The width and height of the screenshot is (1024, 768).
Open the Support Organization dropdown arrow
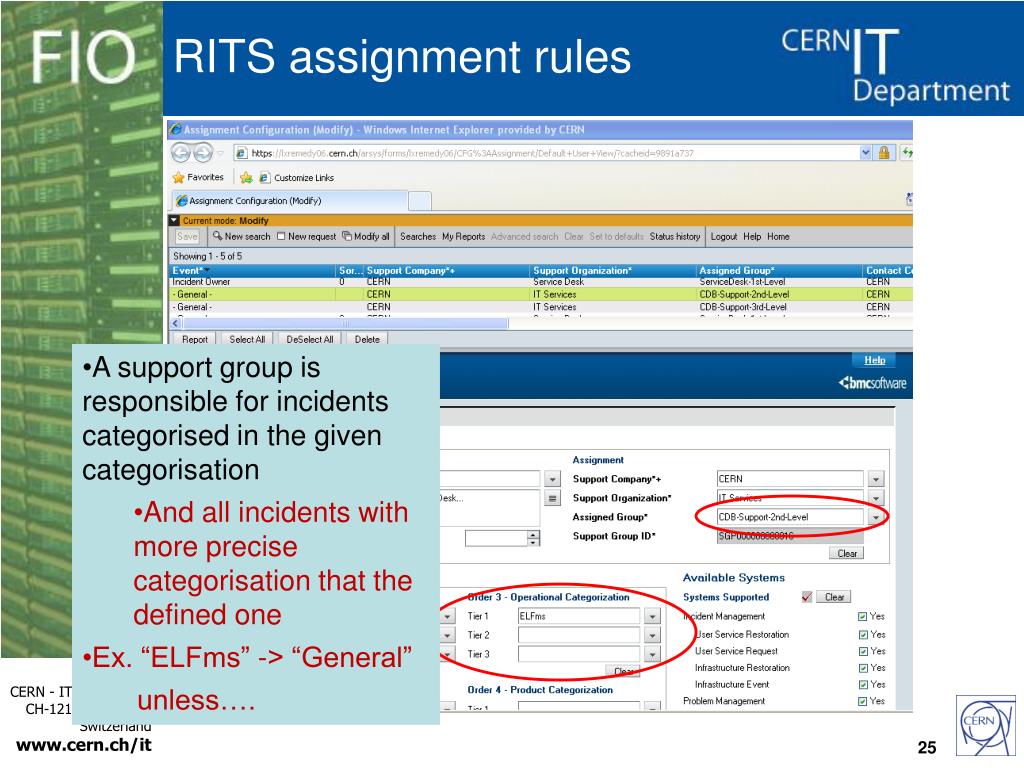tap(875, 498)
